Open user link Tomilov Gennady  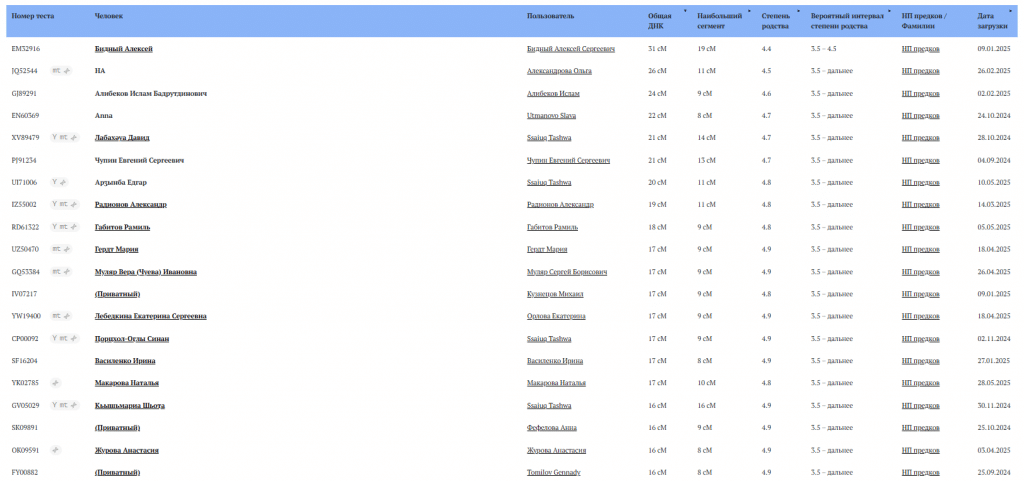click(x=553, y=472)
